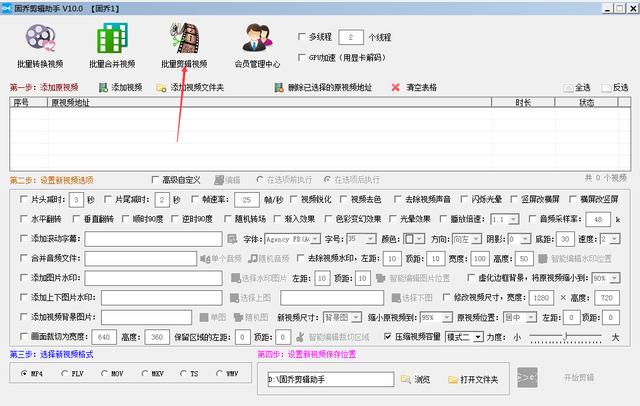Viewport: 640px width, 406px height.
Task: Click 智能编辑裁切区域 icon
Action: coord(300,337)
